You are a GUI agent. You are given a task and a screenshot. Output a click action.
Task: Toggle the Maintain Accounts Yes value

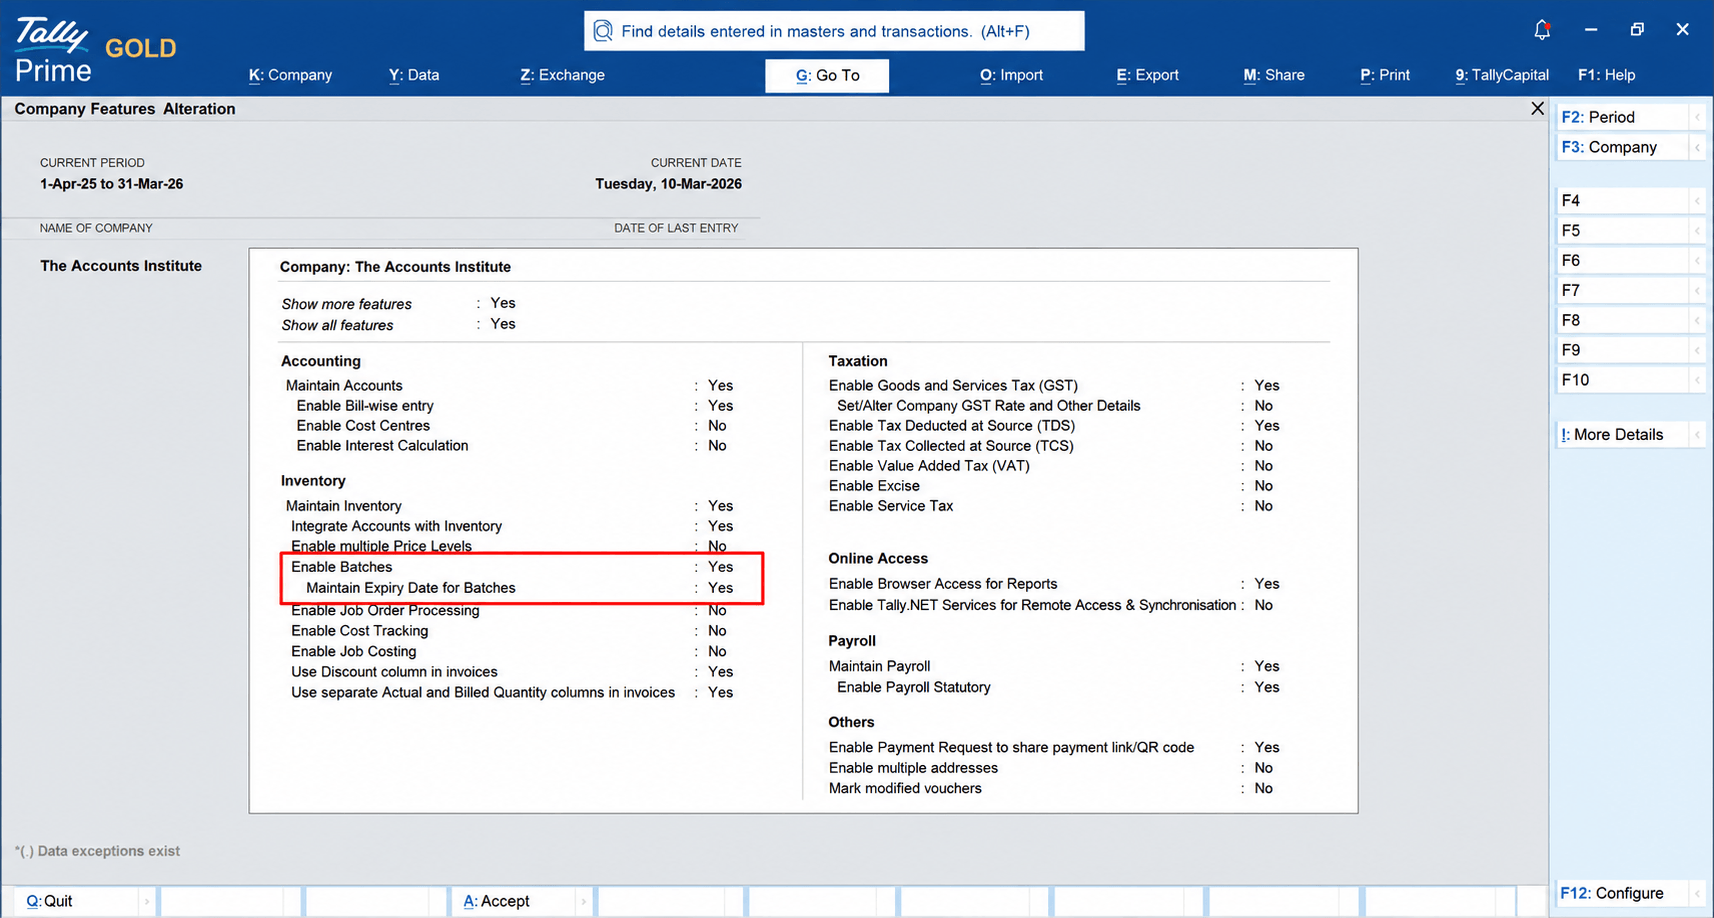[720, 385]
